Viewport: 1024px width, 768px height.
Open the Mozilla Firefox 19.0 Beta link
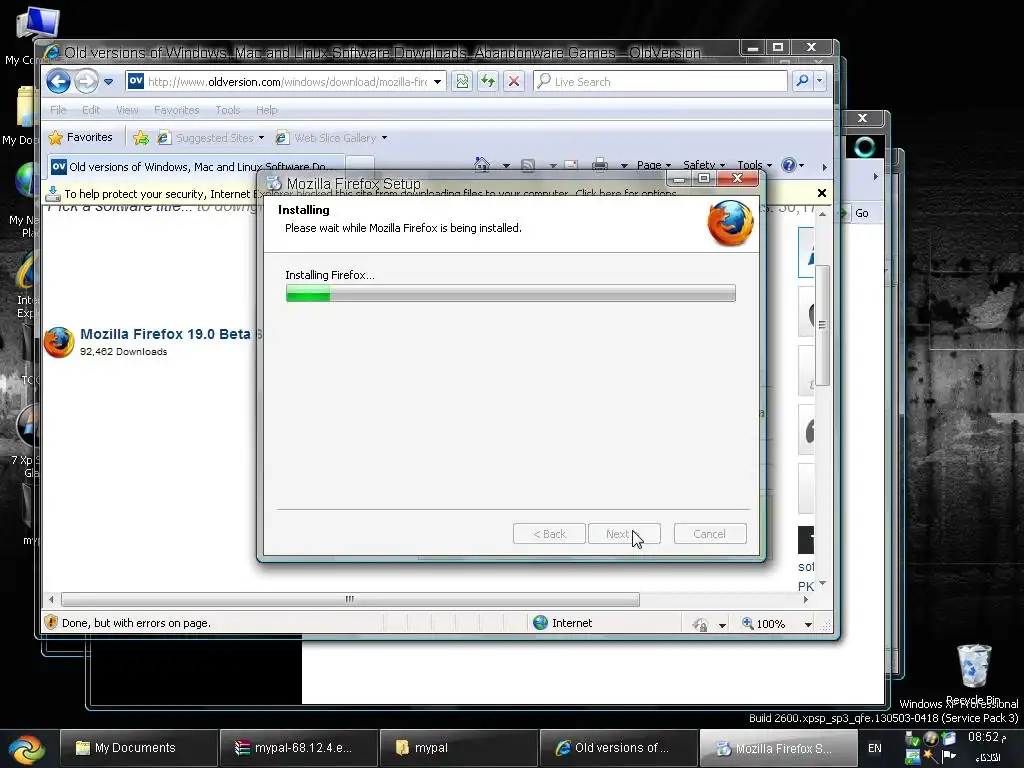click(165, 334)
